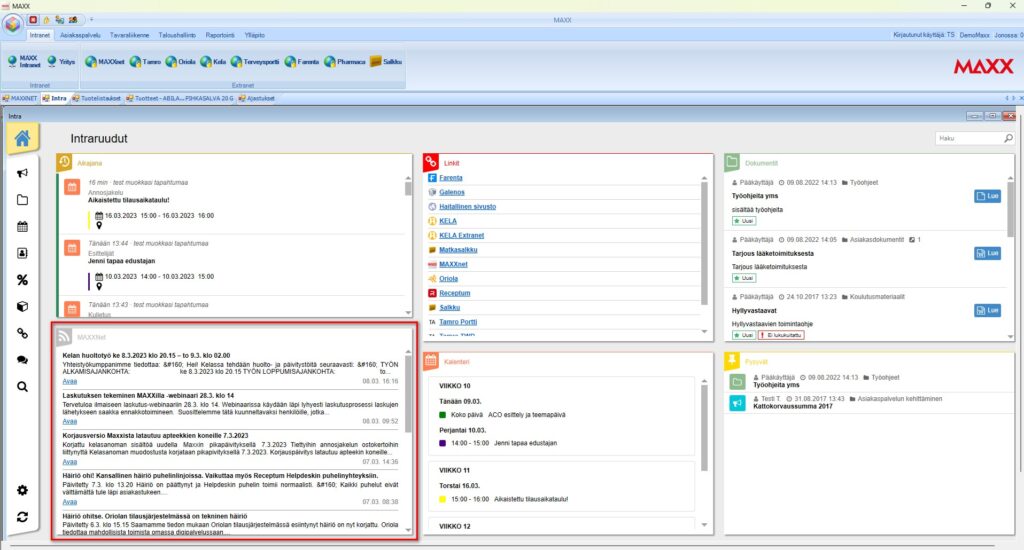Switch to the Raportointi ribbon tab
The image size is (1024, 550).
tap(220, 35)
